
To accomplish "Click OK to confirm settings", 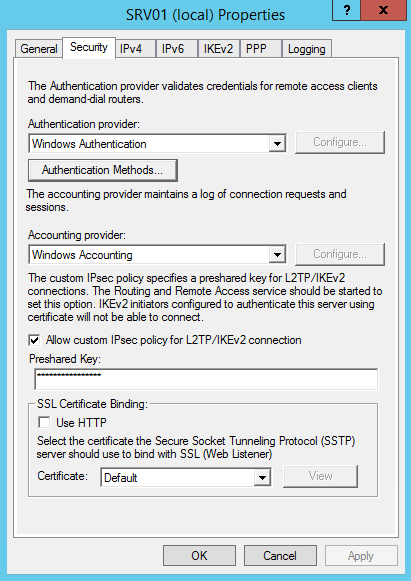I will [x=199, y=555].
